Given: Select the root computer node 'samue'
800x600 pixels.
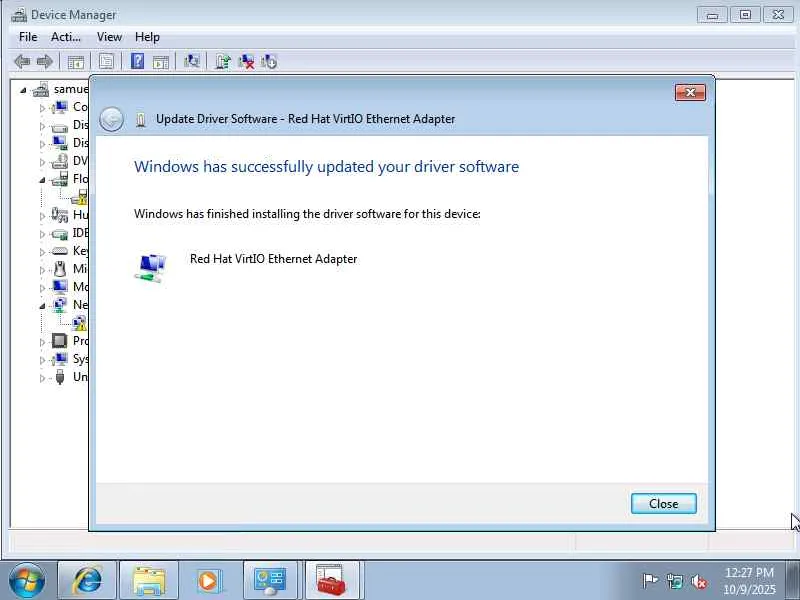Looking at the screenshot, I should pyautogui.click(x=71, y=89).
